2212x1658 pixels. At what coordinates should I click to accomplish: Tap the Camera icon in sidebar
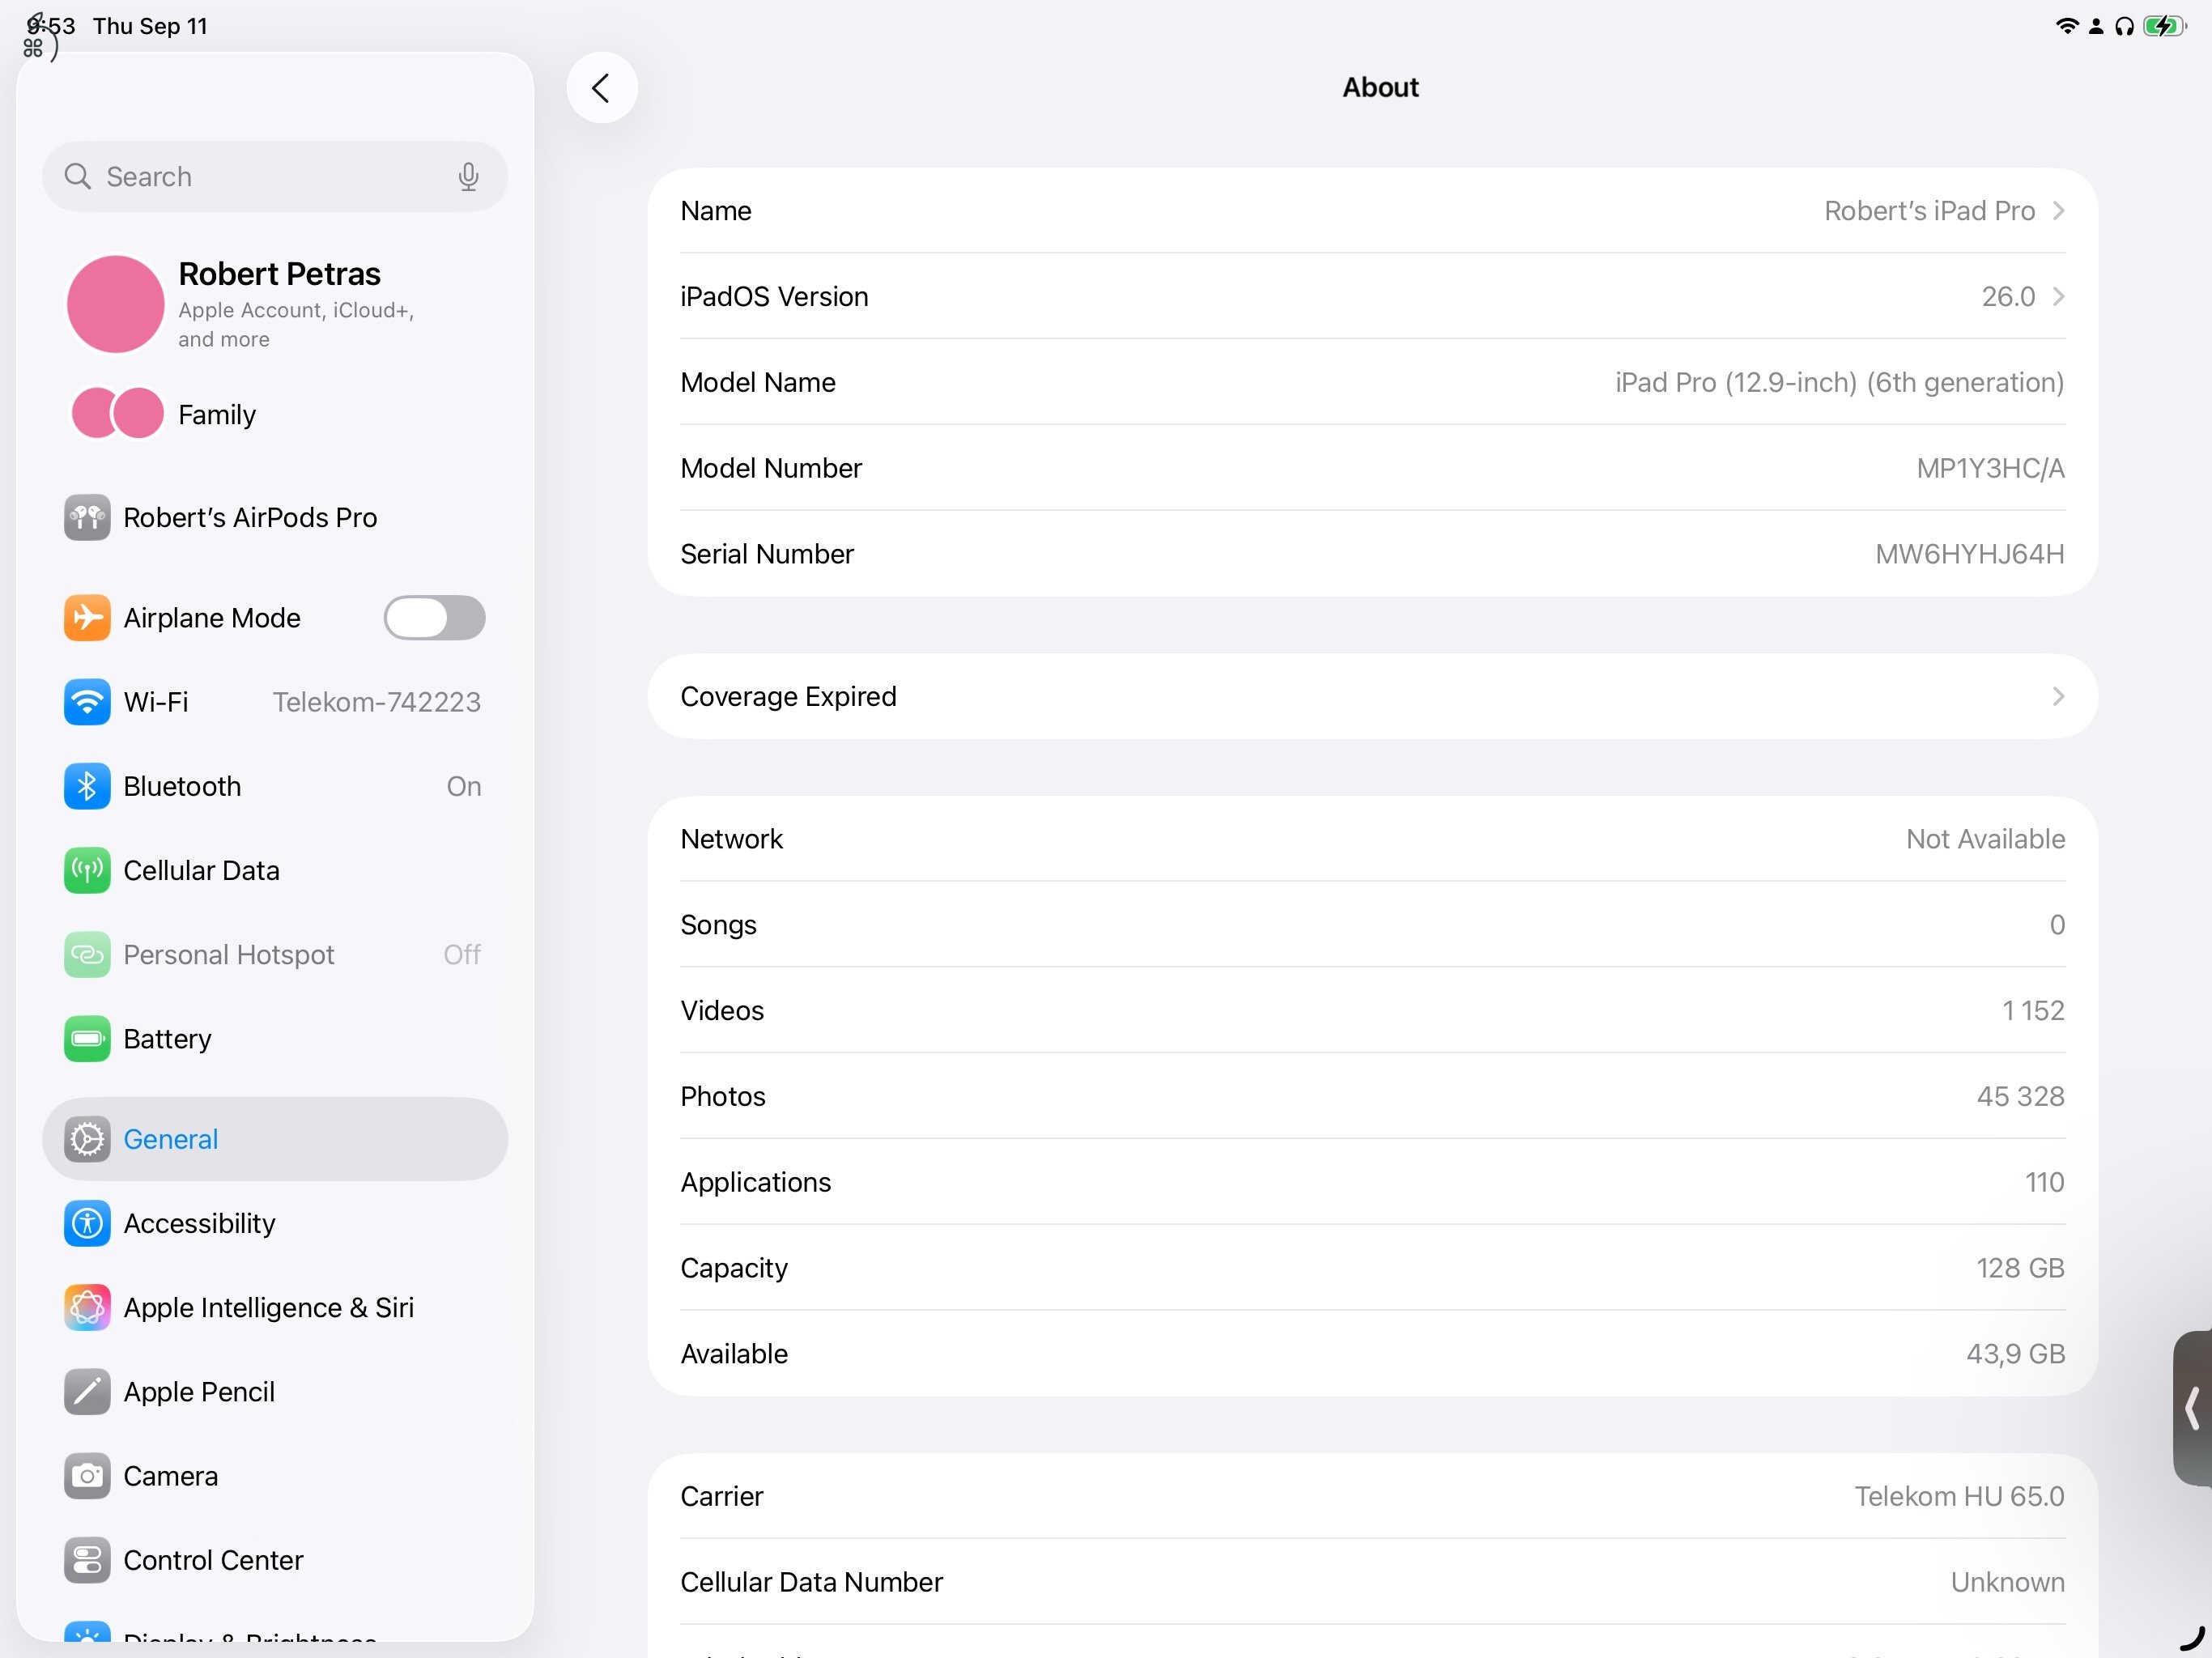click(87, 1476)
